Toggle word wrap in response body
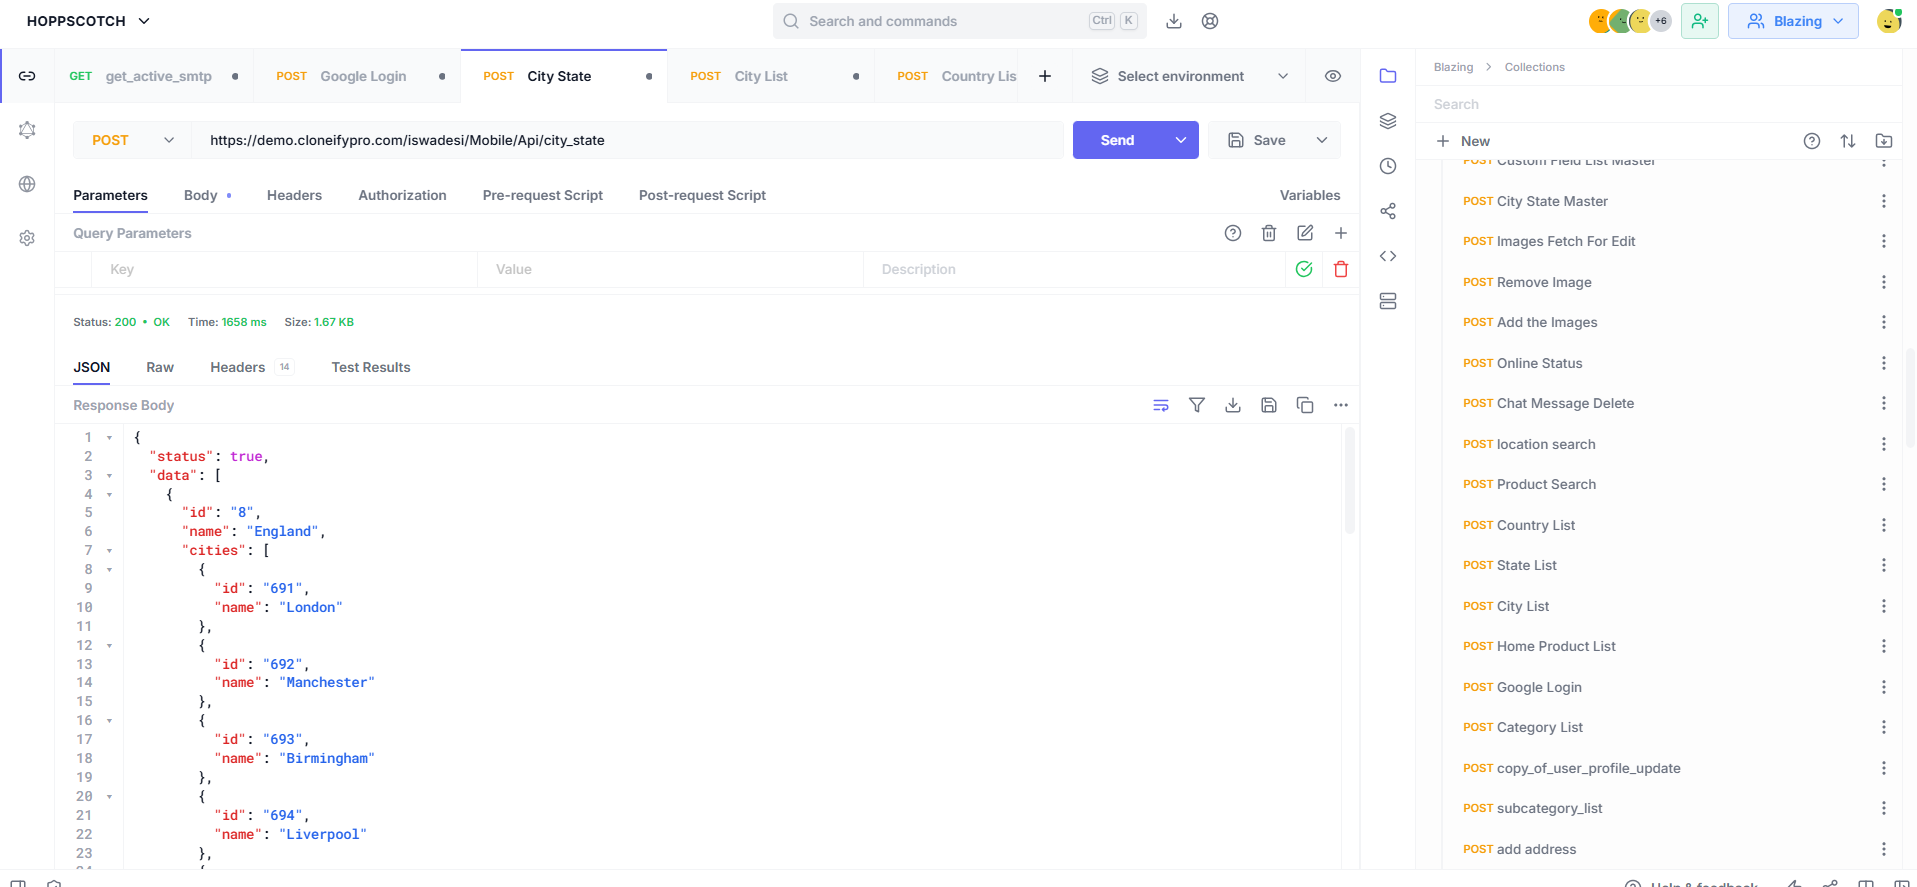Image resolution: width=1917 pixels, height=887 pixels. coord(1161,405)
